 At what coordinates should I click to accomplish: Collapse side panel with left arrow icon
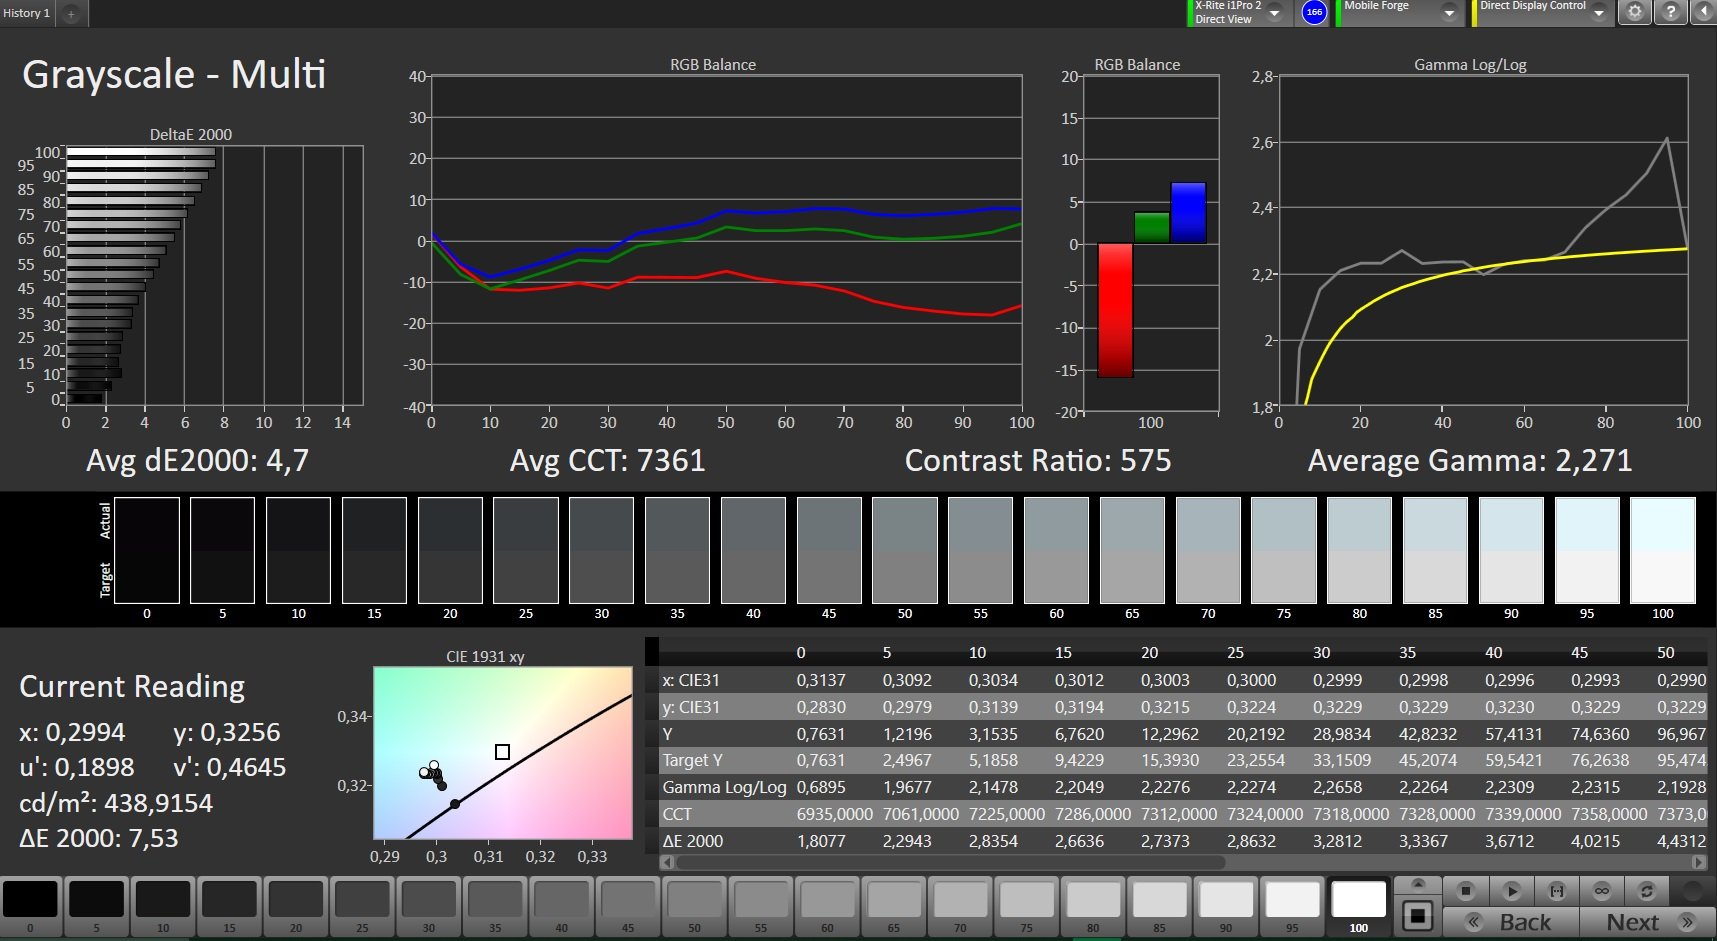1704,12
